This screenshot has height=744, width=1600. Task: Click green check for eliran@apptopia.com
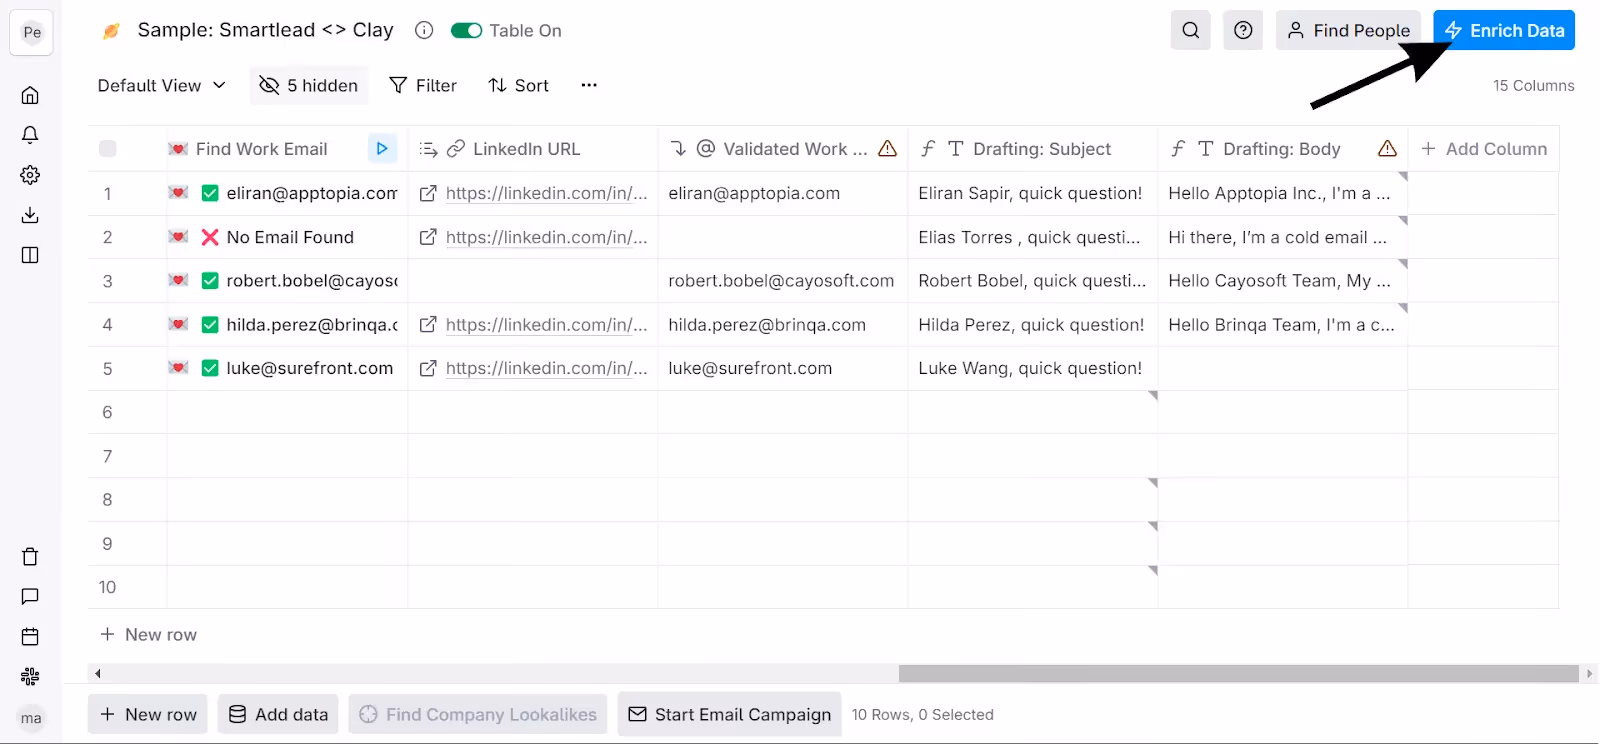[x=210, y=193]
